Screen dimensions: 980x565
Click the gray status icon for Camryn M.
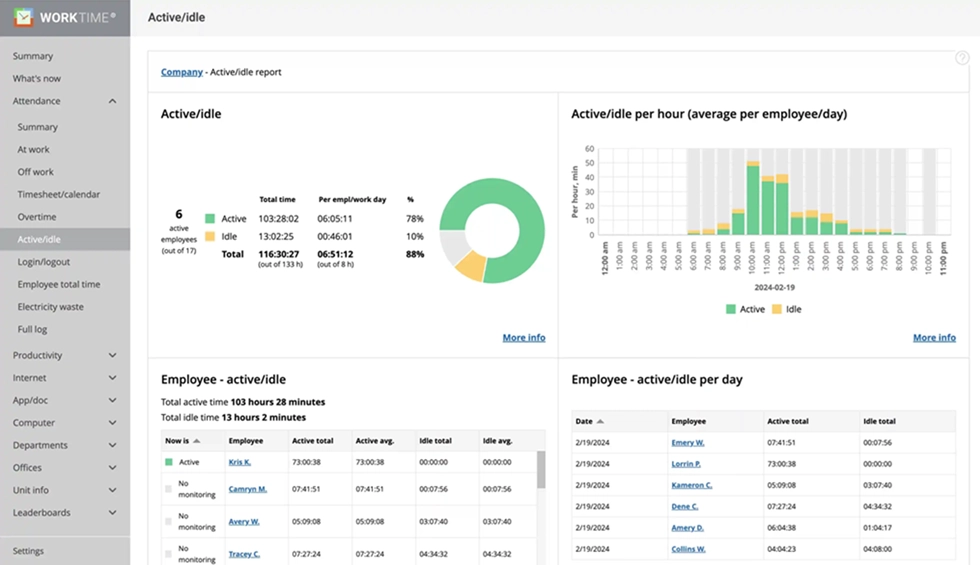(x=168, y=489)
